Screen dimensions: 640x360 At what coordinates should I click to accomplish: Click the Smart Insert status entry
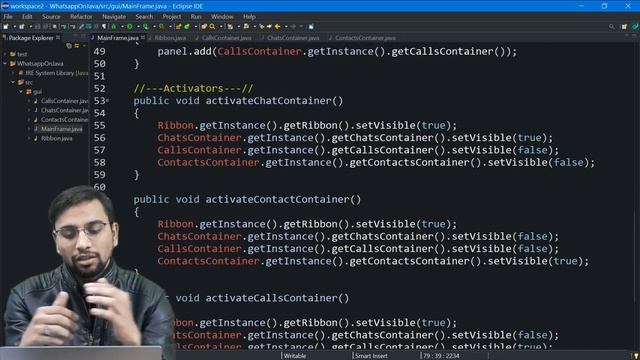[371, 356]
